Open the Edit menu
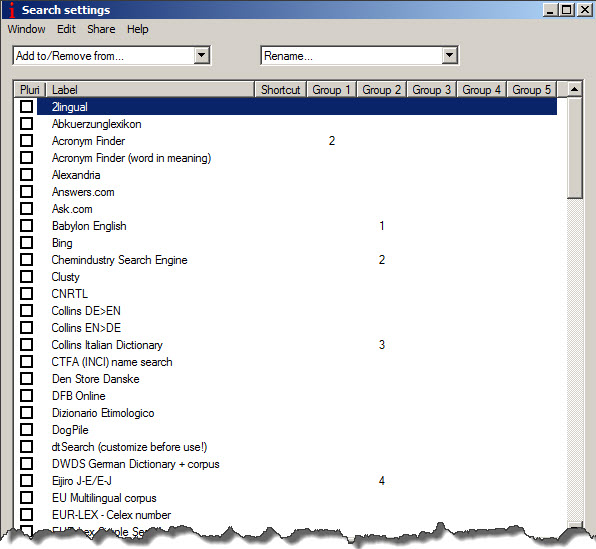Image resolution: width=596 pixels, height=549 pixels. (67, 29)
